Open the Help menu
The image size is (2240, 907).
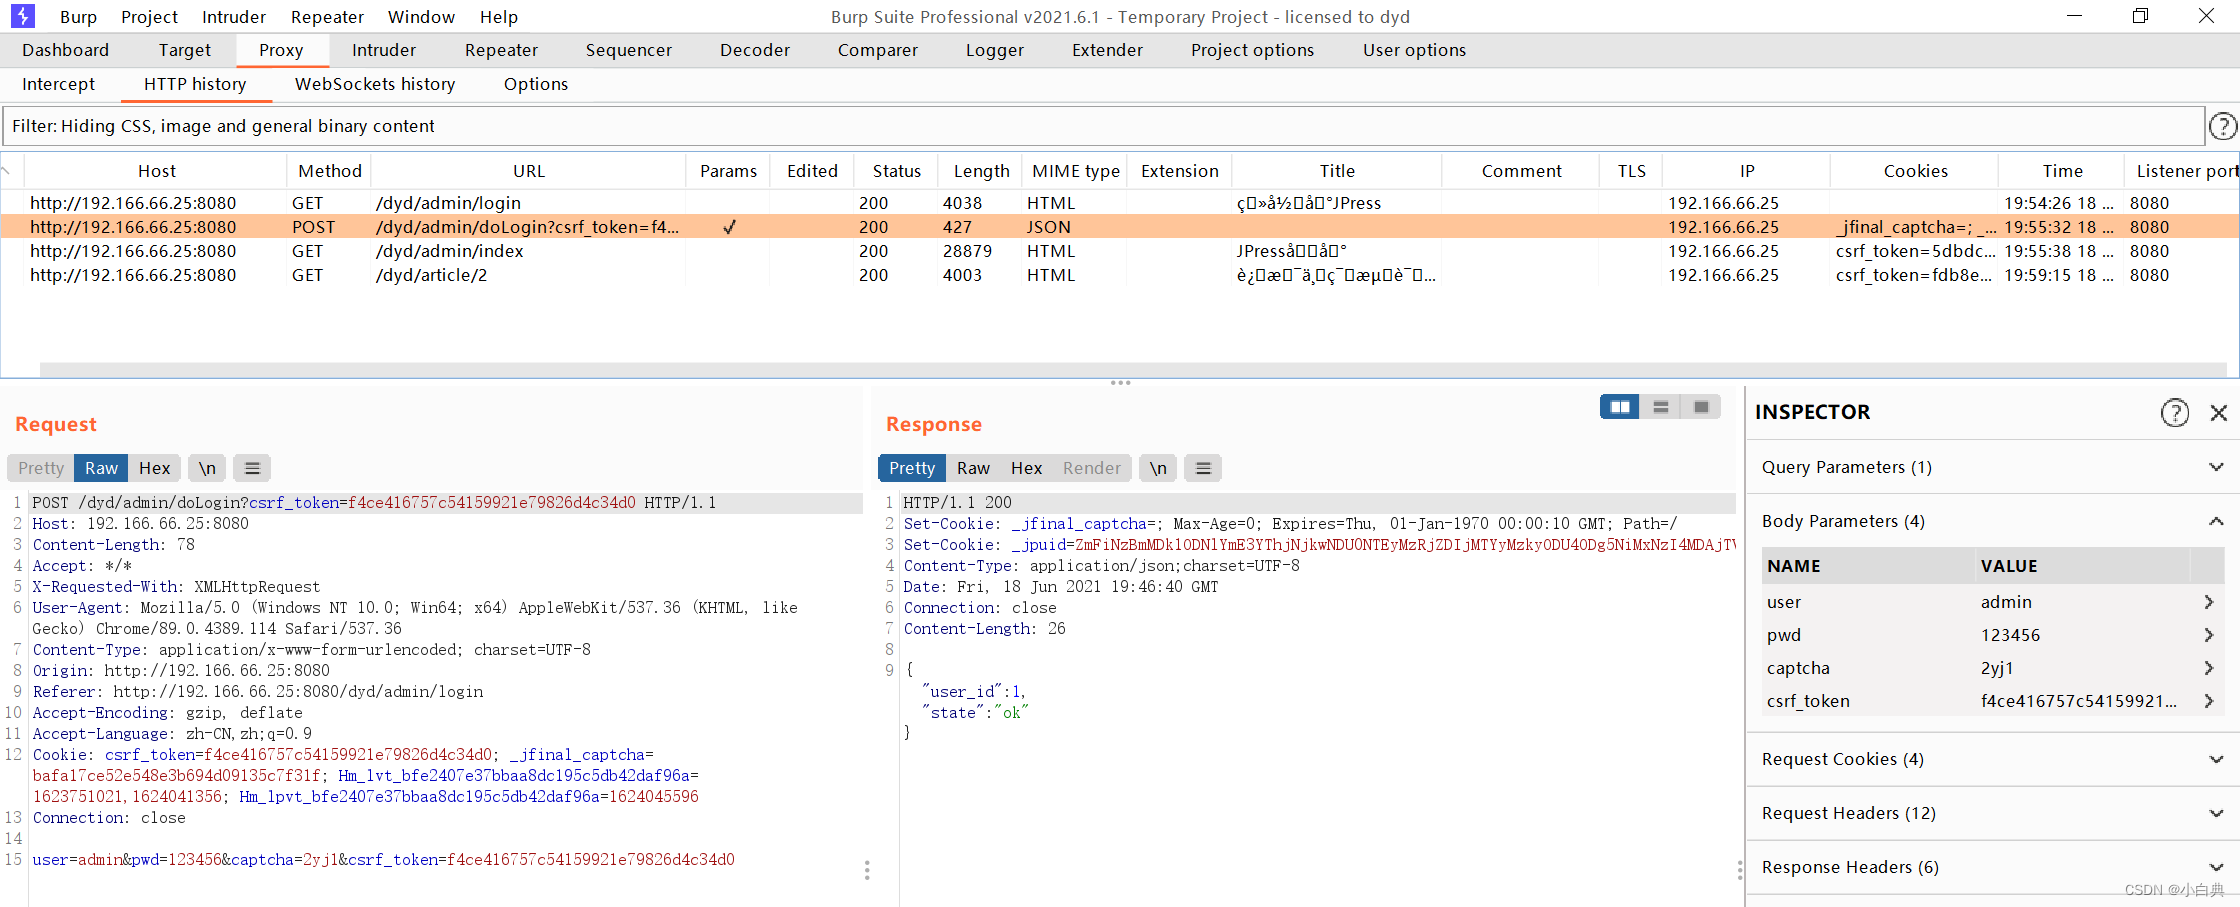(x=498, y=17)
